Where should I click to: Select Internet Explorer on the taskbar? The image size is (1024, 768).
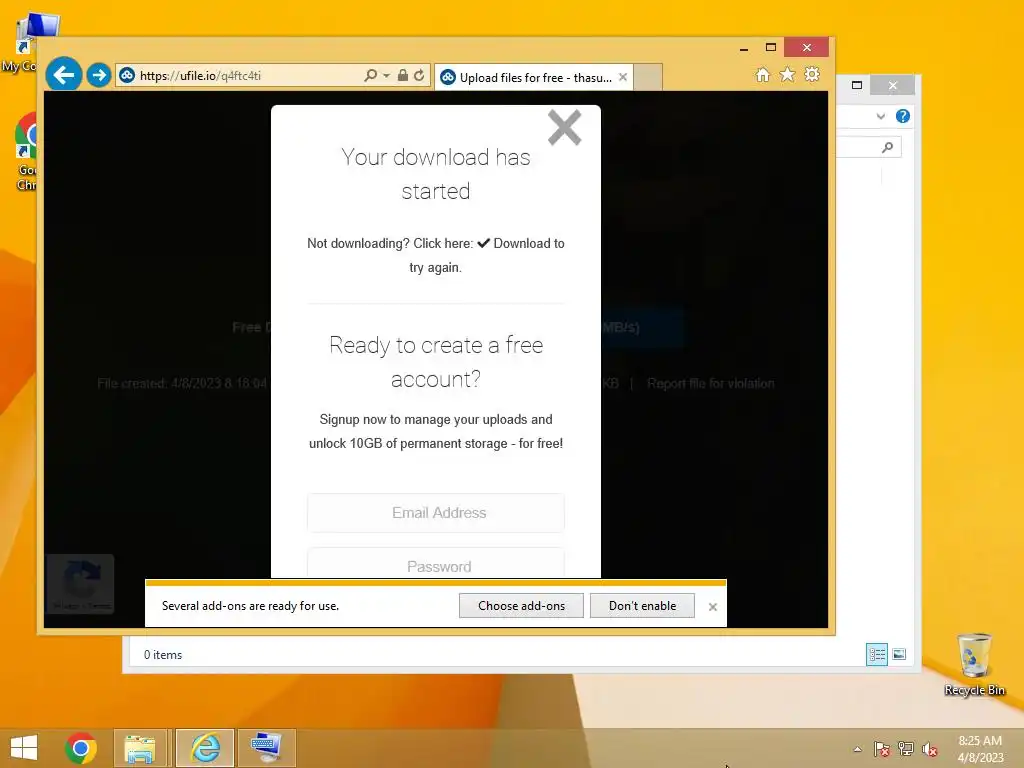(205, 748)
